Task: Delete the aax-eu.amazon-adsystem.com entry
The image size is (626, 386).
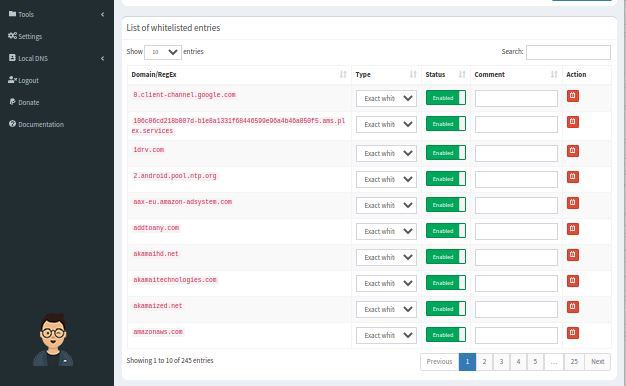Action: [573, 203]
